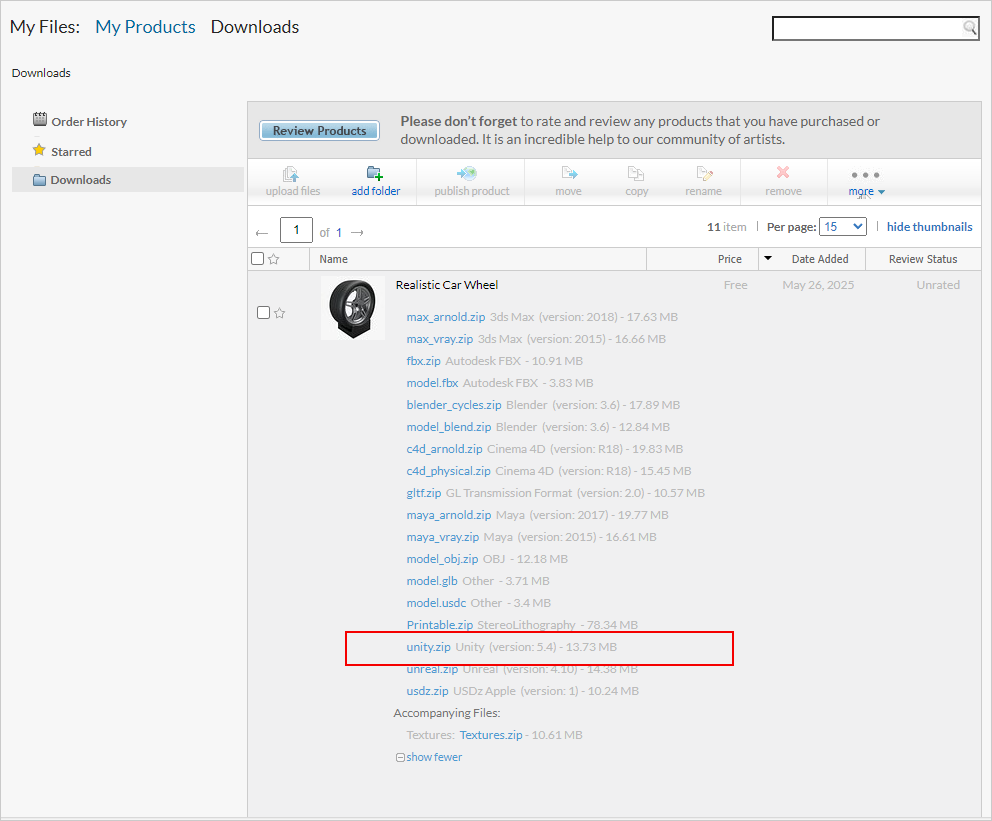Image resolution: width=992 pixels, height=821 pixels.
Task: Click the search magnifier icon
Action: point(969,28)
